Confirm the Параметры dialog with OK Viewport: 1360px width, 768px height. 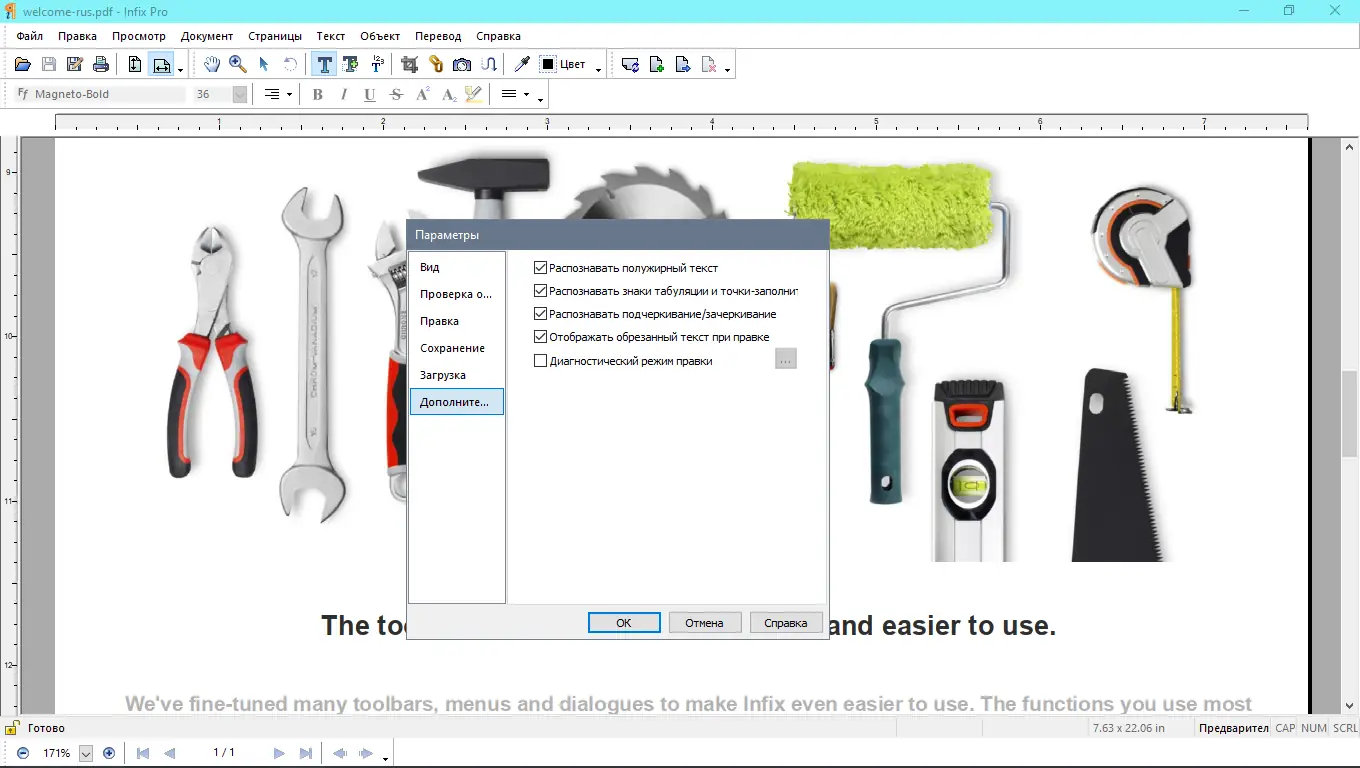click(x=624, y=622)
